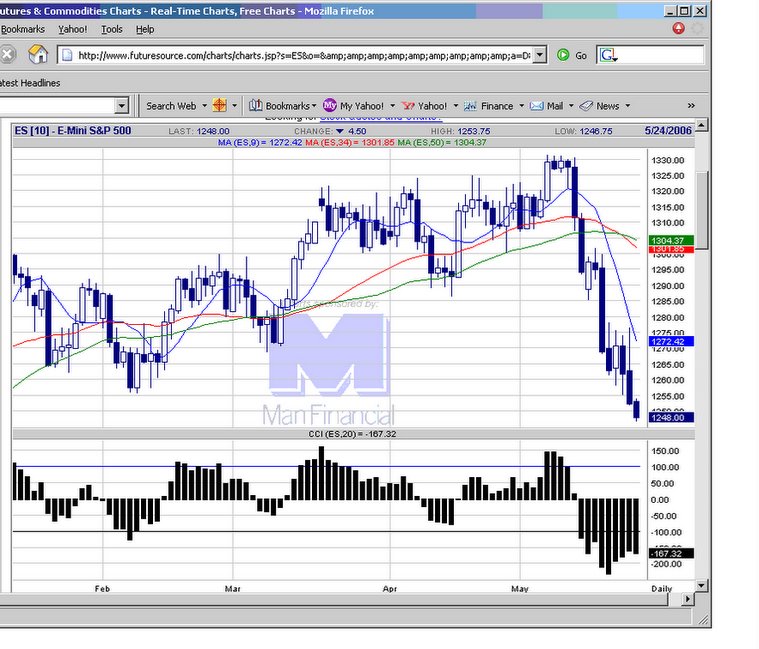
Task: Expand the crosshair icon dropdown arrow
Action: tap(235, 106)
